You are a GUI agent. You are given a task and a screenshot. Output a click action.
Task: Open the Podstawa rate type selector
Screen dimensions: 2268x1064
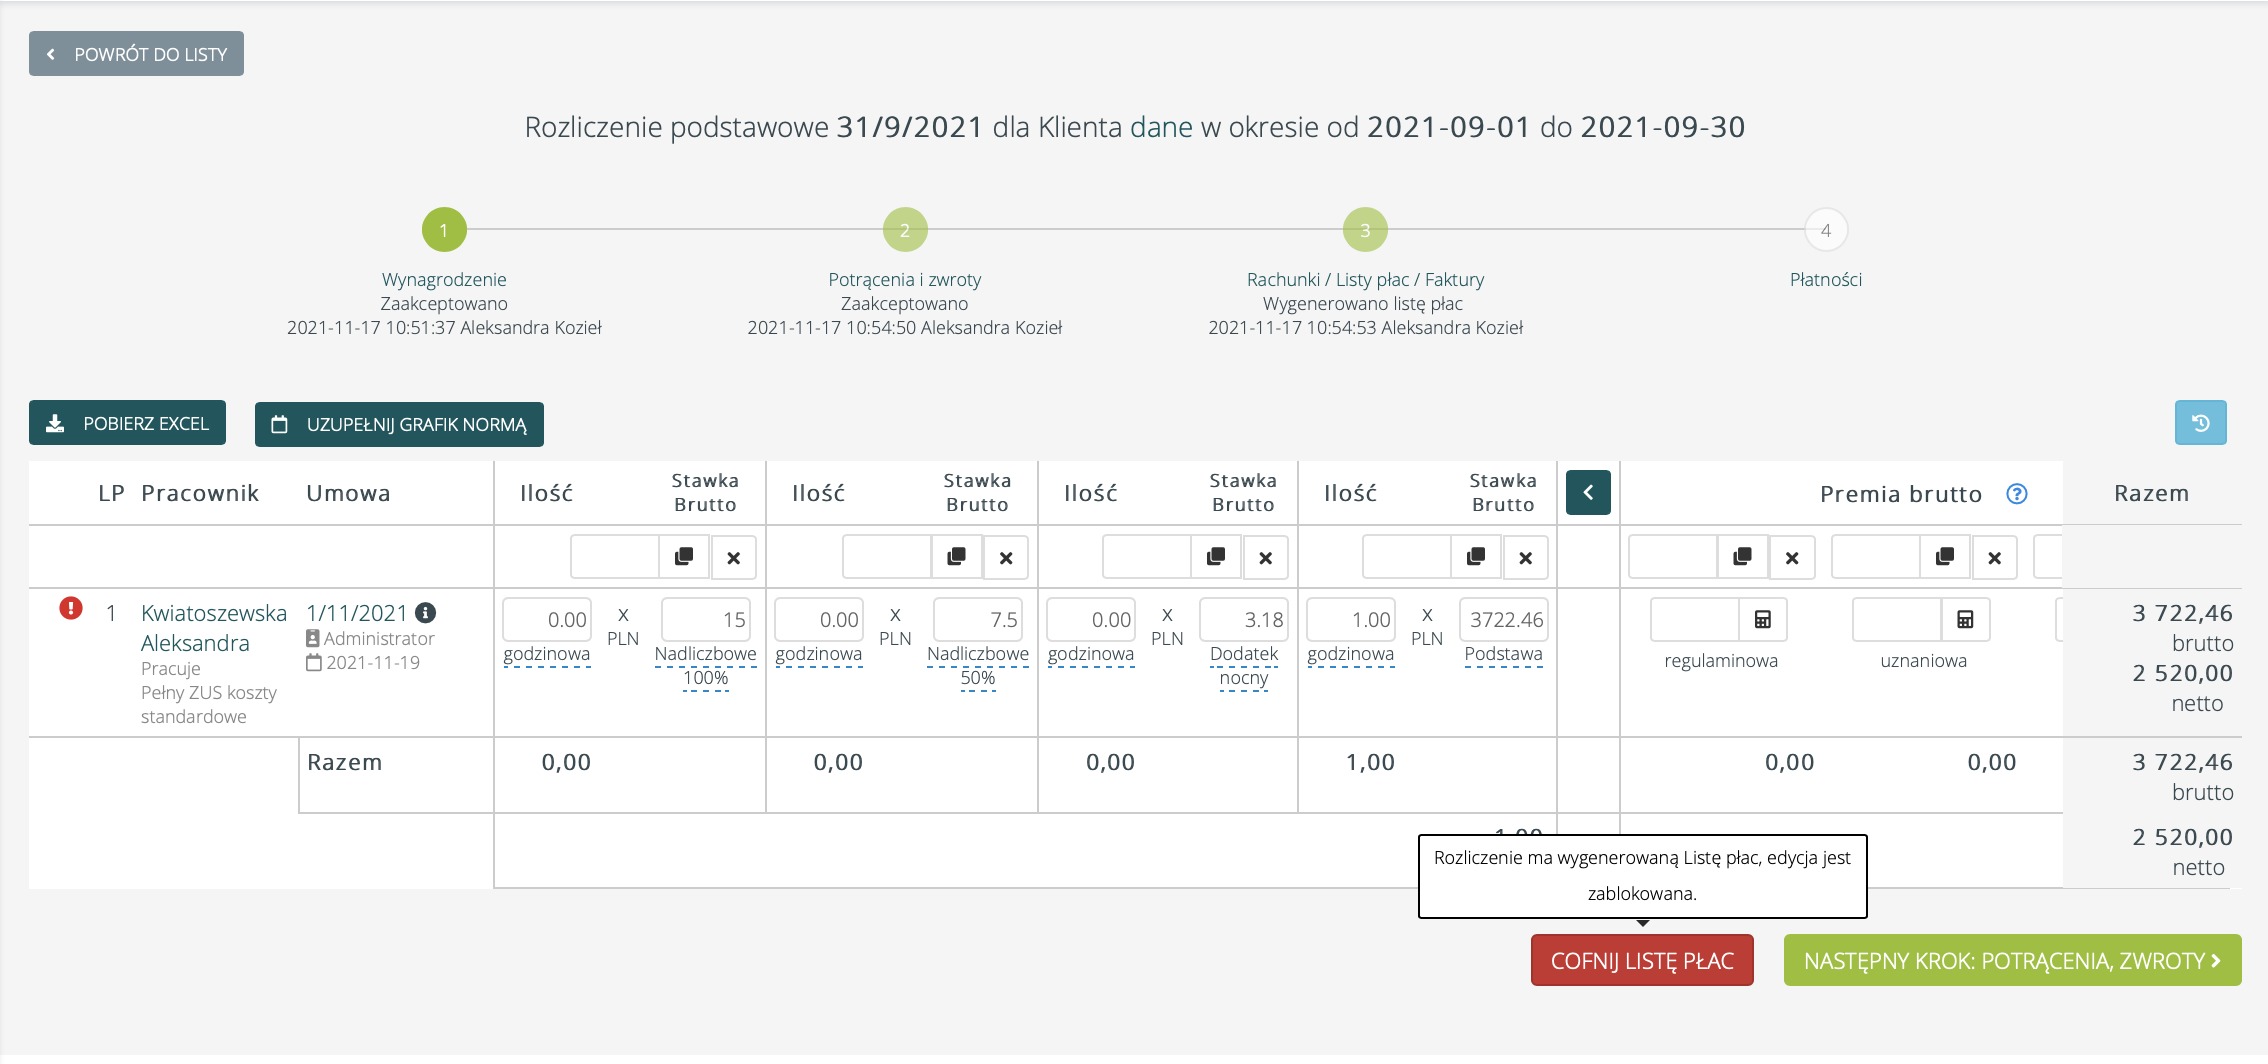(x=1503, y=654)
